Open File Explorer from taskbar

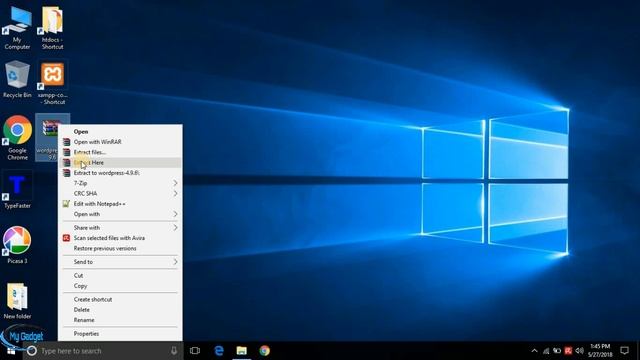(x=242, y=351)
